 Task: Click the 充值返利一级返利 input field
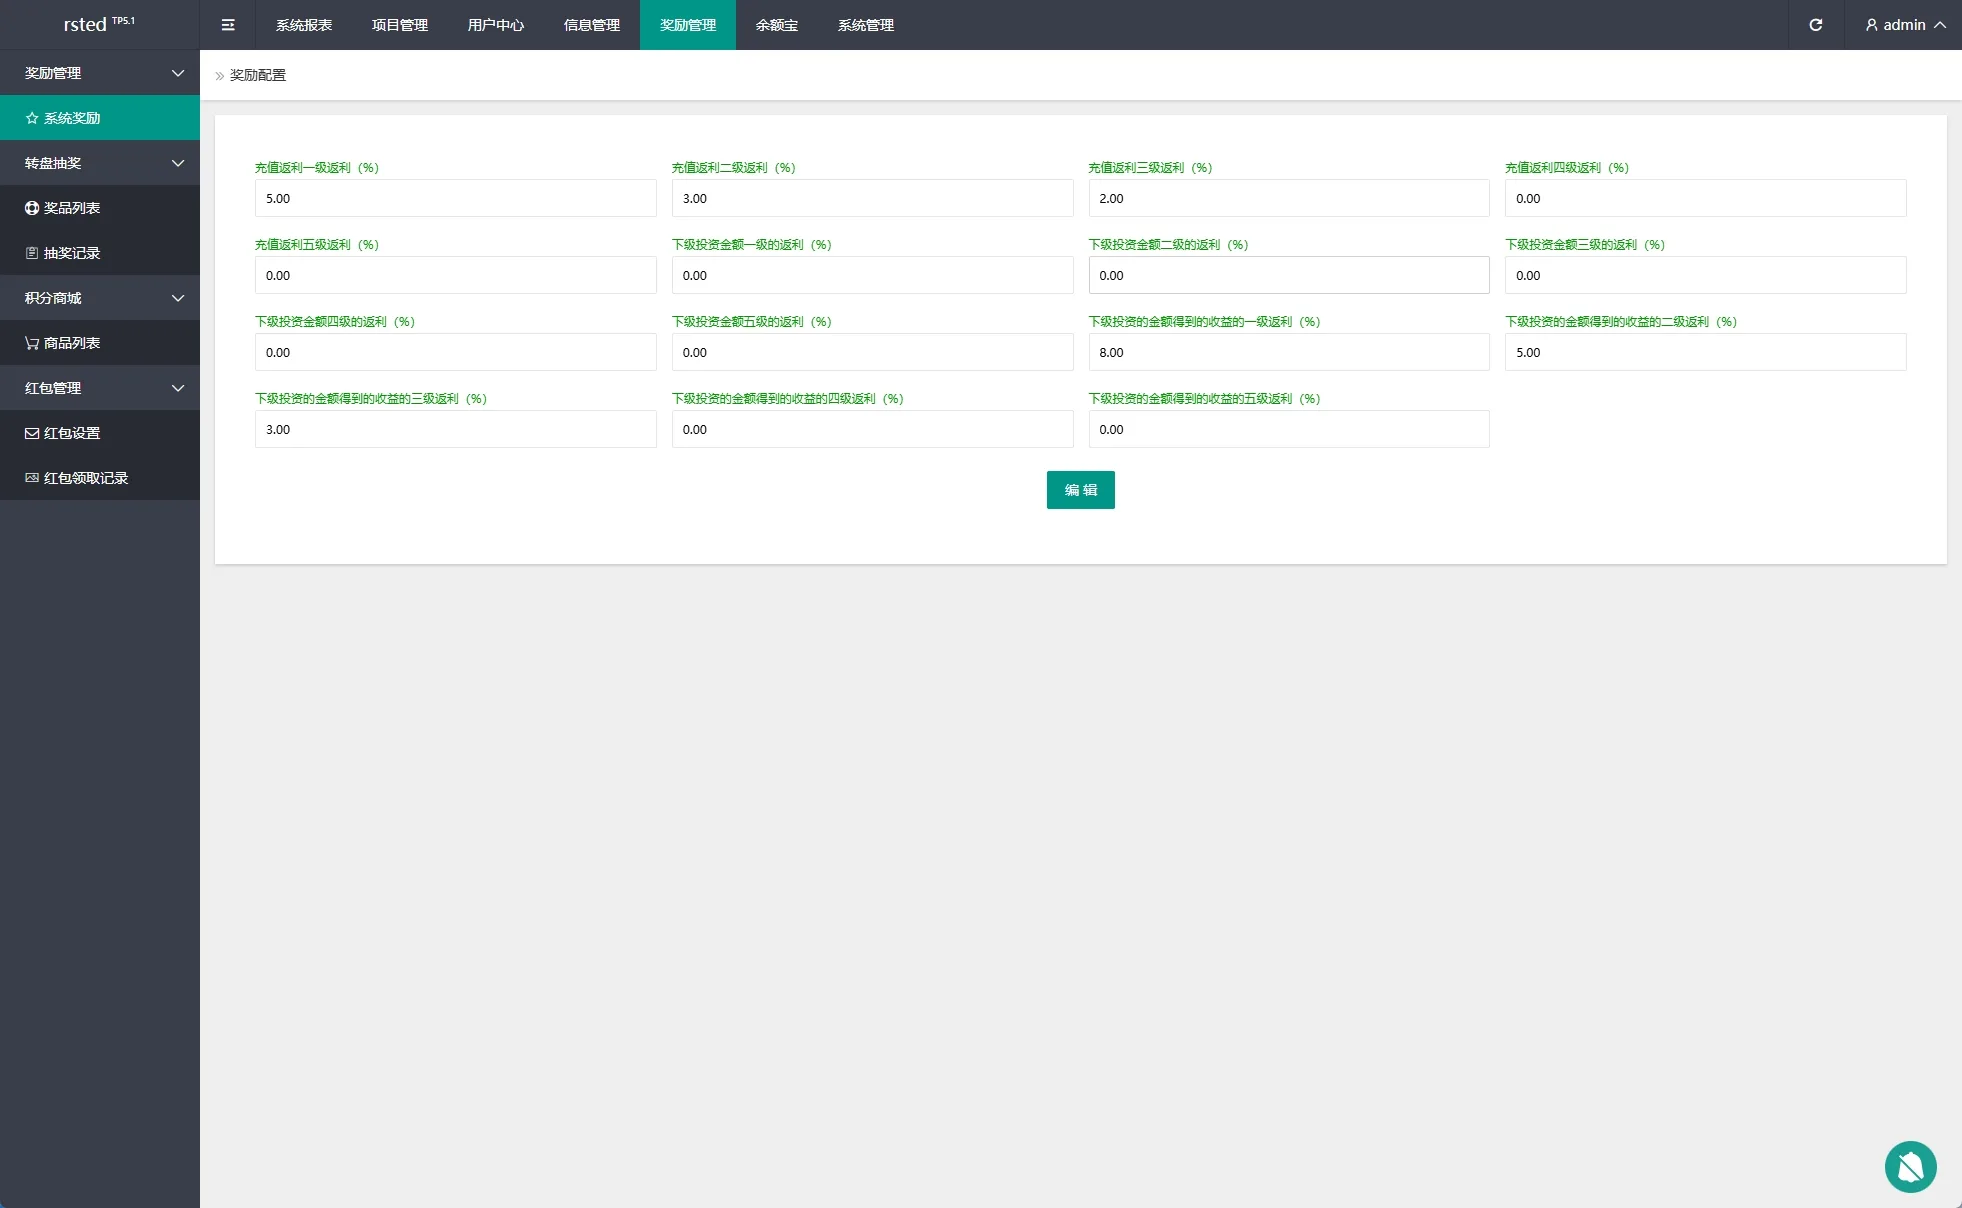pos(455,198)
